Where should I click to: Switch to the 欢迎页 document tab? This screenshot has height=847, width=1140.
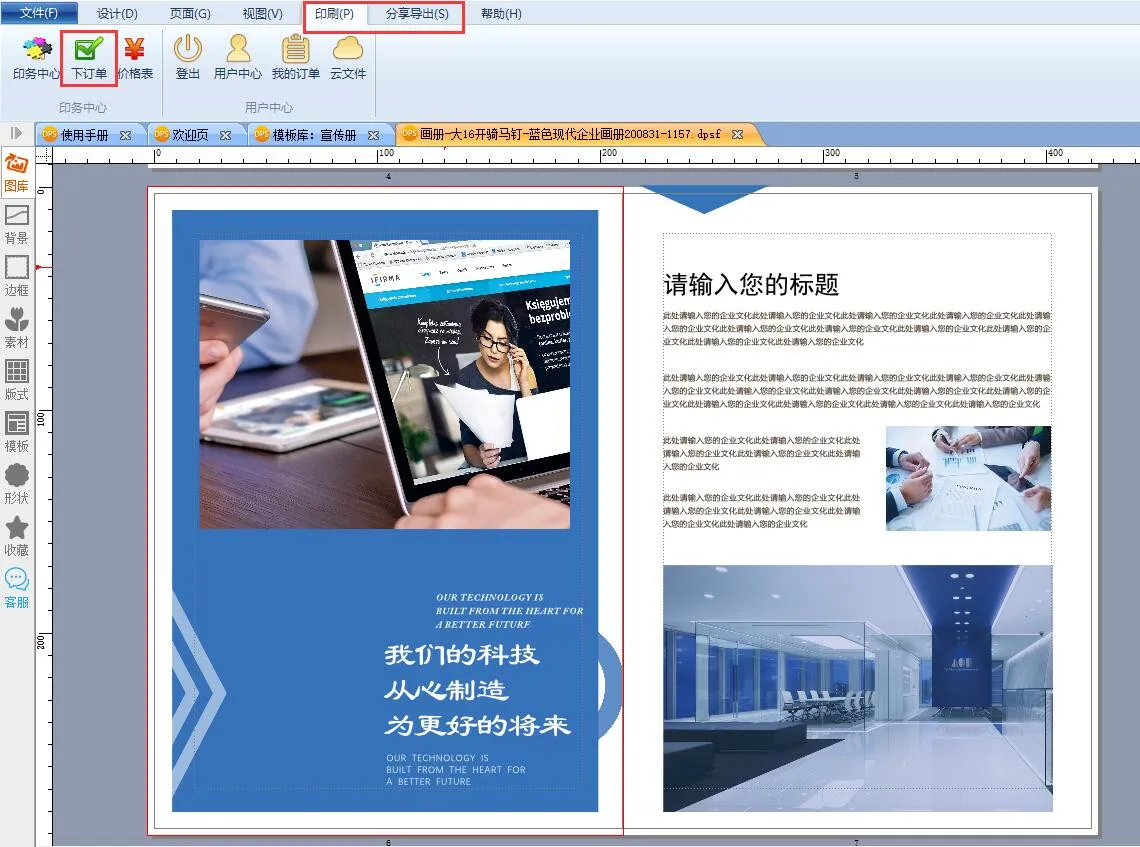(x=190, y=135)
